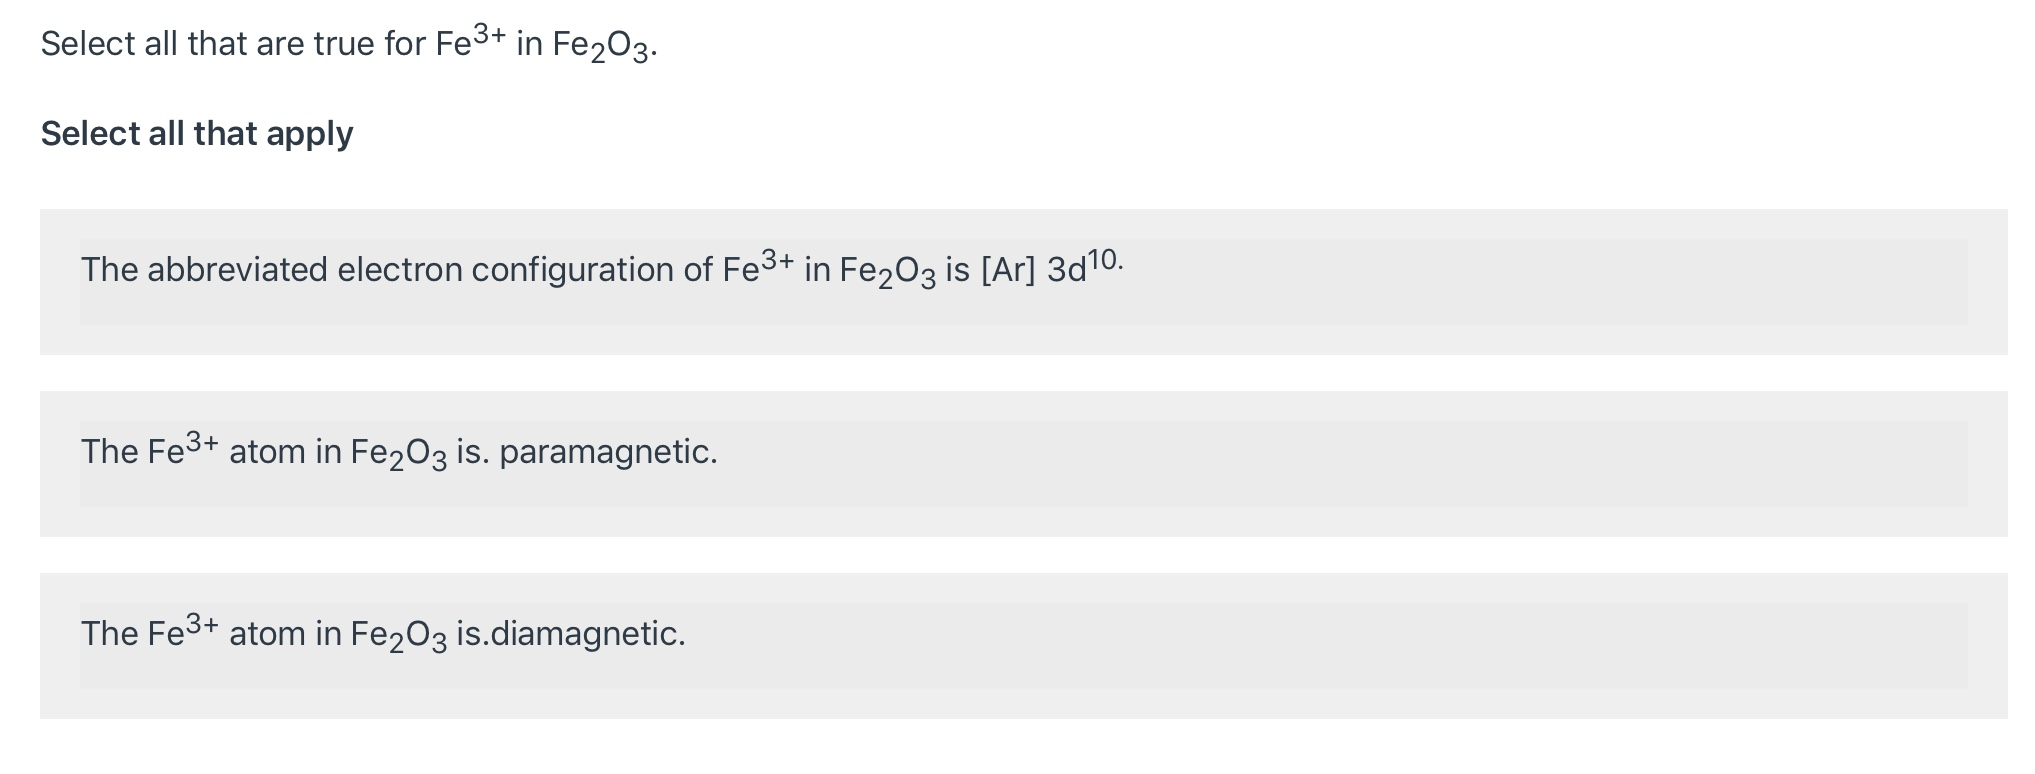Click '[Ar] 3d10' text in first option
This screenshot has height=774, width=2035.
1052,267
